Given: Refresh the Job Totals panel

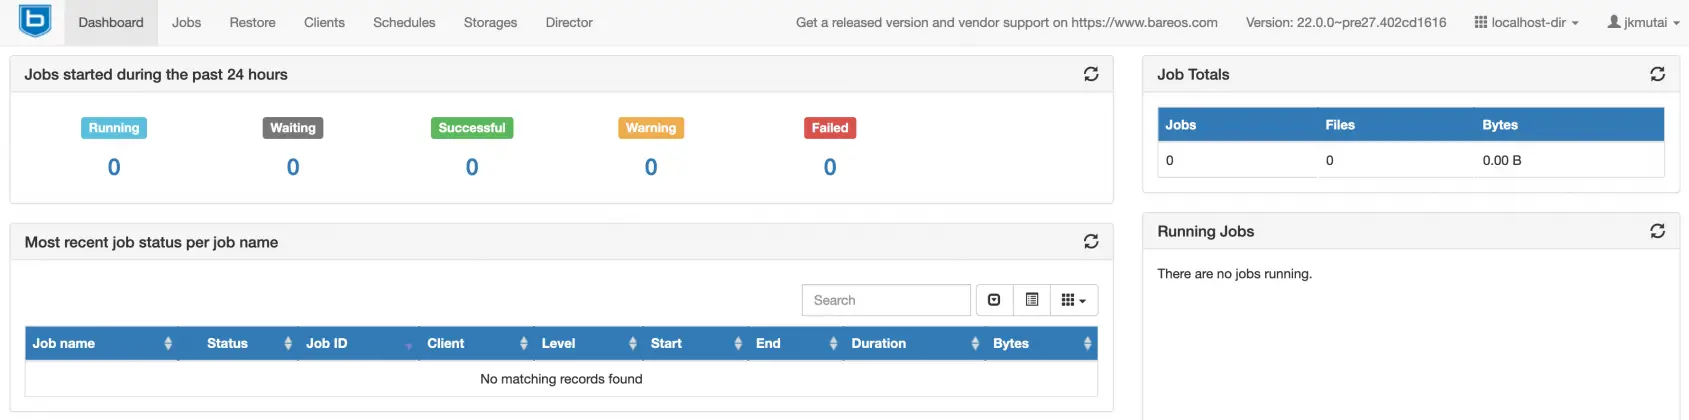Looking at the screenshot, I should click(x=1657, y=74).
